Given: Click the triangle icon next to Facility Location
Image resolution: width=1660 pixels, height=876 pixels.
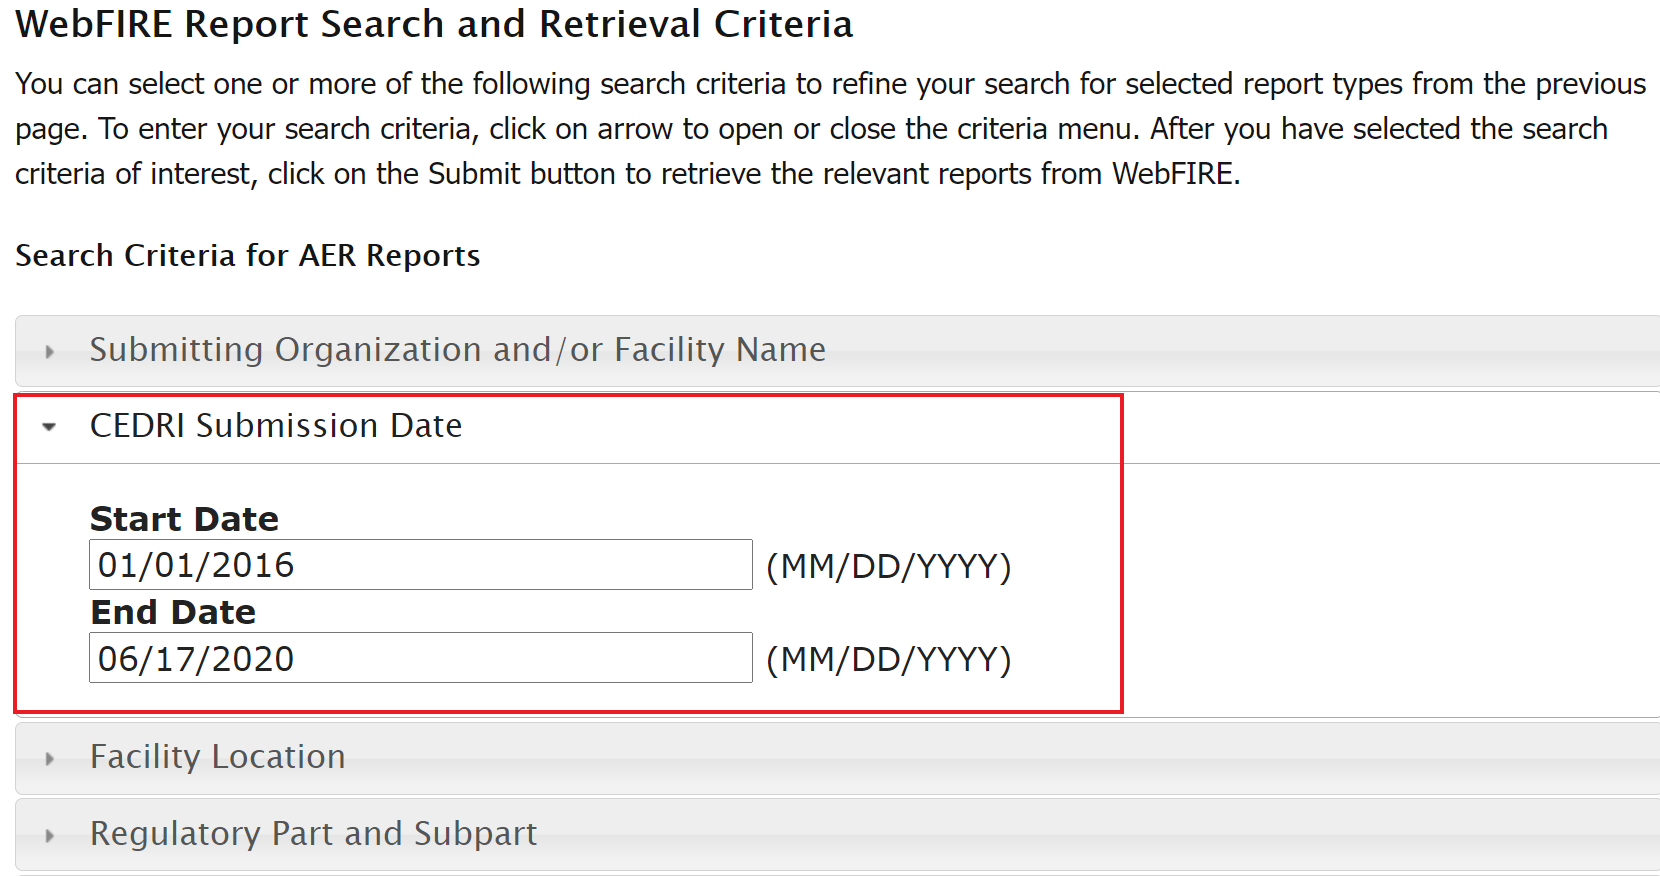Looking at the screenshot, I should click(x=49, y=759).
